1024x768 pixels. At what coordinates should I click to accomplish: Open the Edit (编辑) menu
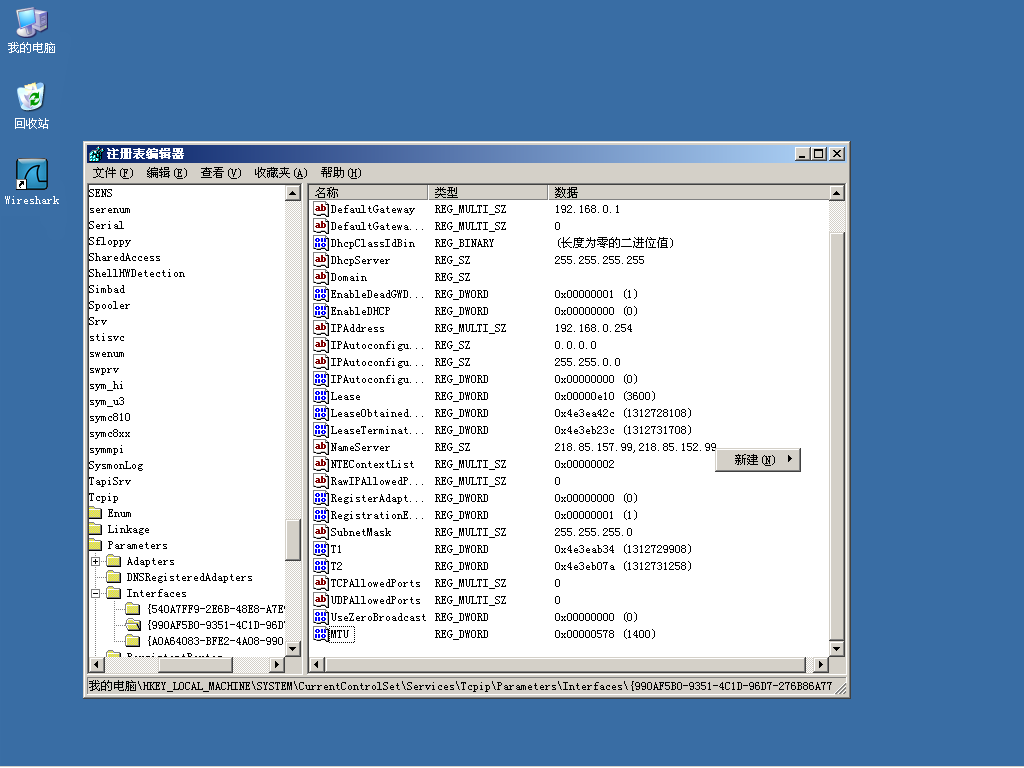click(x=167, y=172)
